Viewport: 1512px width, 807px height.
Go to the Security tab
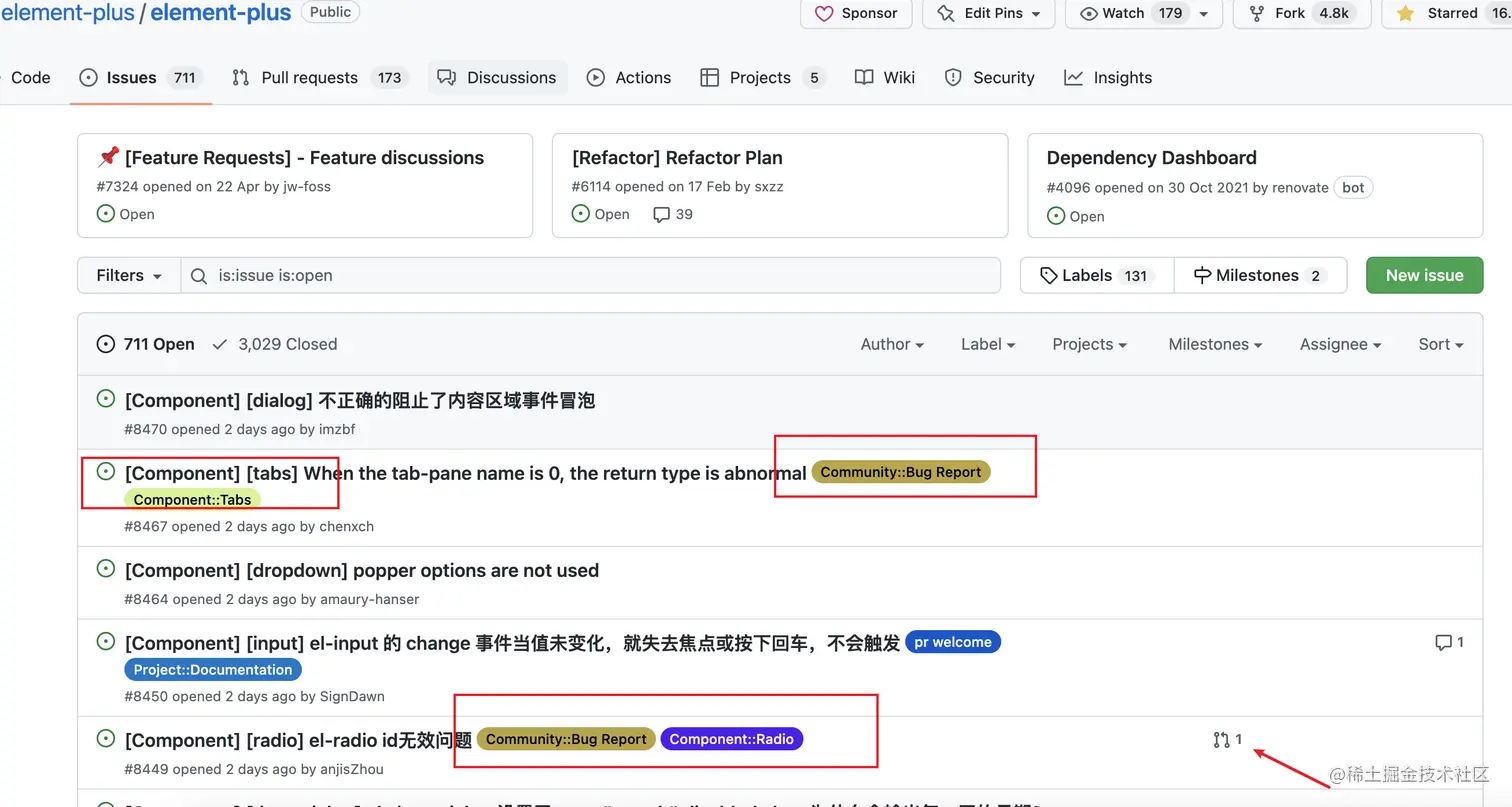(x=990, y=77)
